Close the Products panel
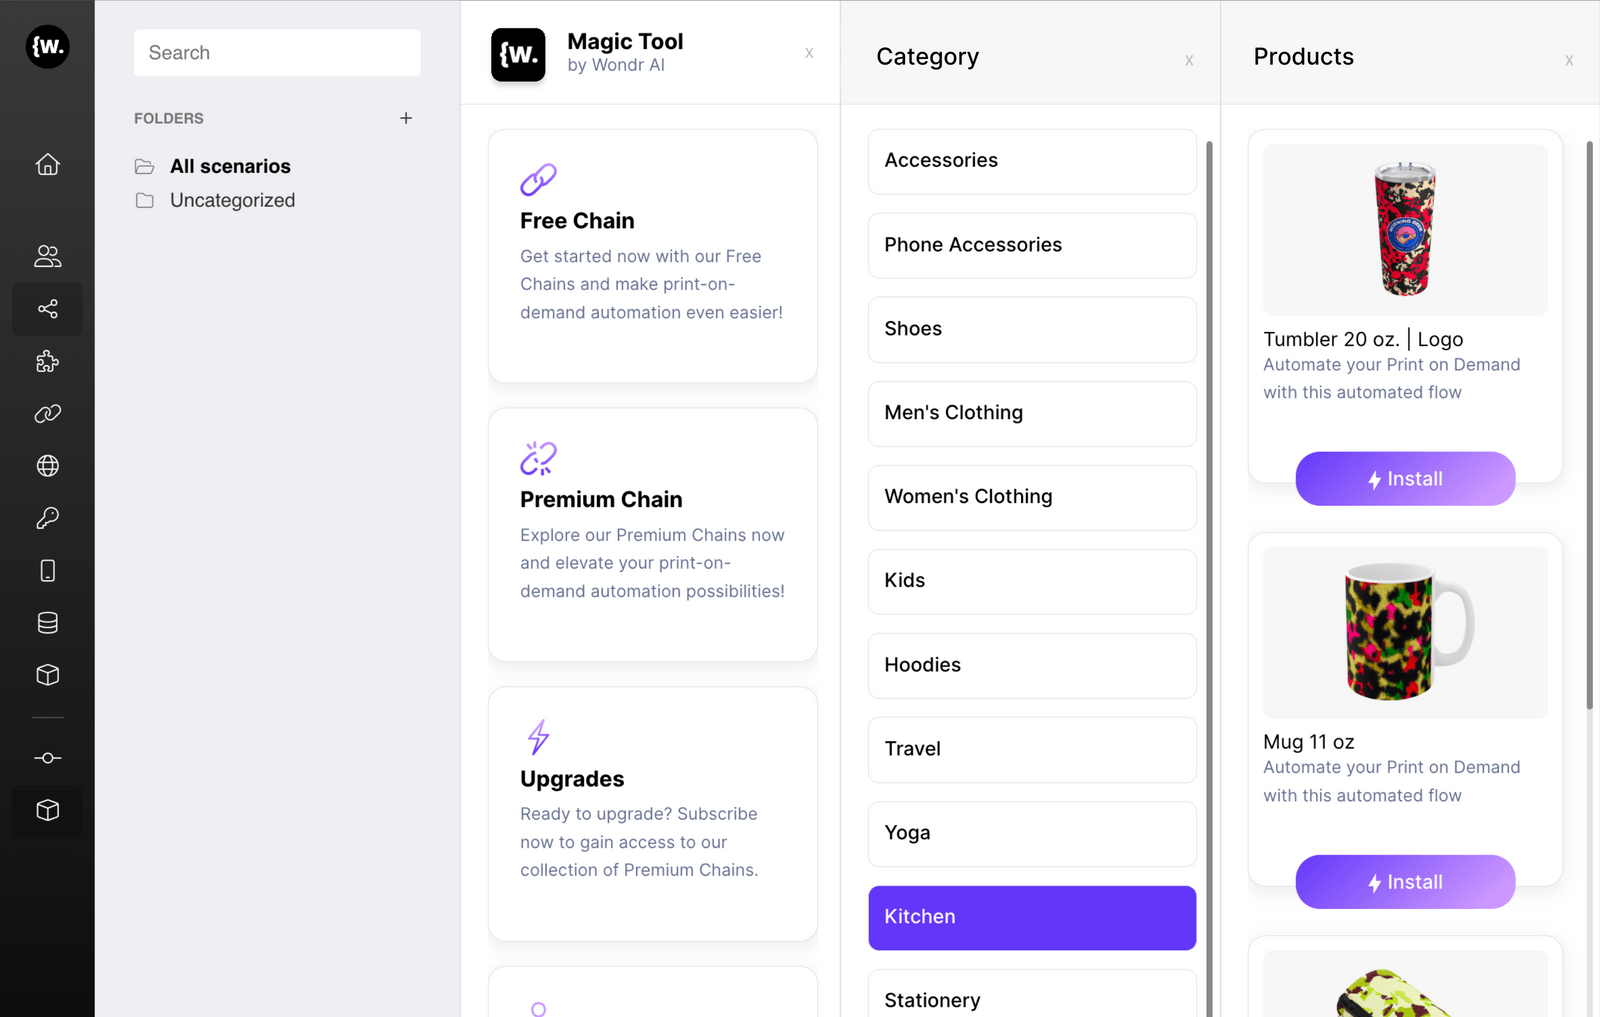This screenshot has width=1600, height=1017. click(x=1569, y=60)
